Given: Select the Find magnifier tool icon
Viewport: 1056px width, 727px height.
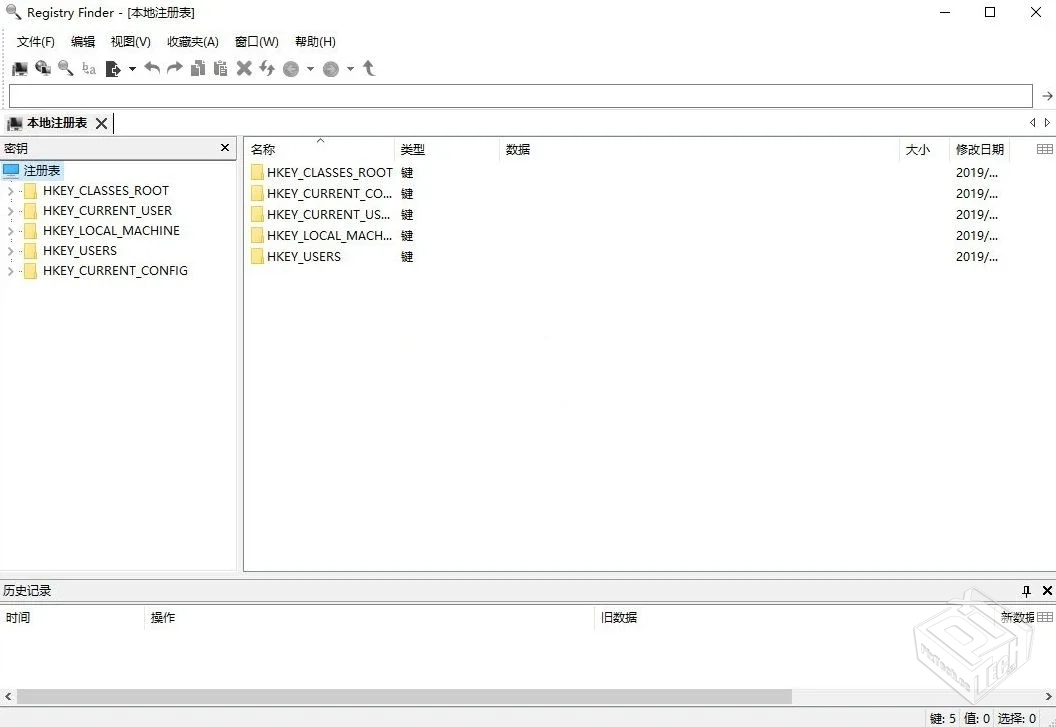Looking at the screenshot, I should (x=65, y=68).
